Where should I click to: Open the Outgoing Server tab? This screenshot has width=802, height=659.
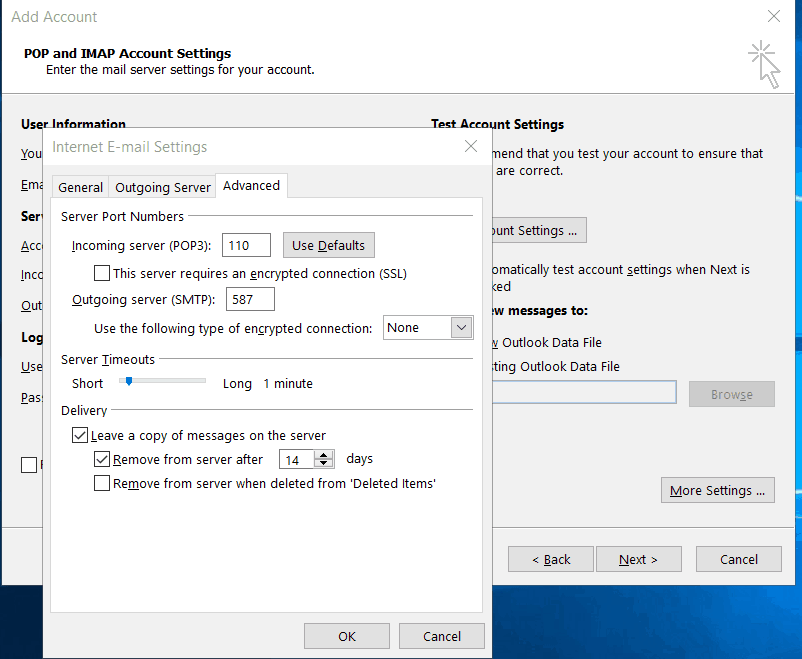click(163, 187)
